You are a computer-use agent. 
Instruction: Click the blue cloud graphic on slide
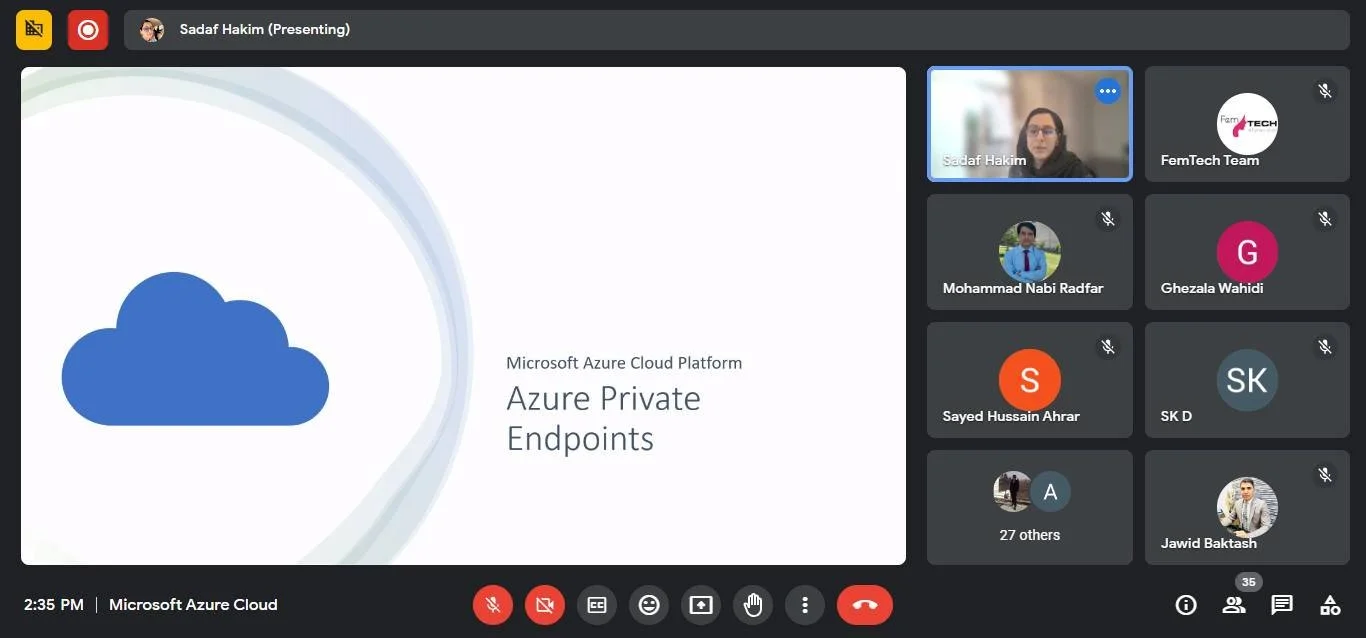click(x=195, y=349)
